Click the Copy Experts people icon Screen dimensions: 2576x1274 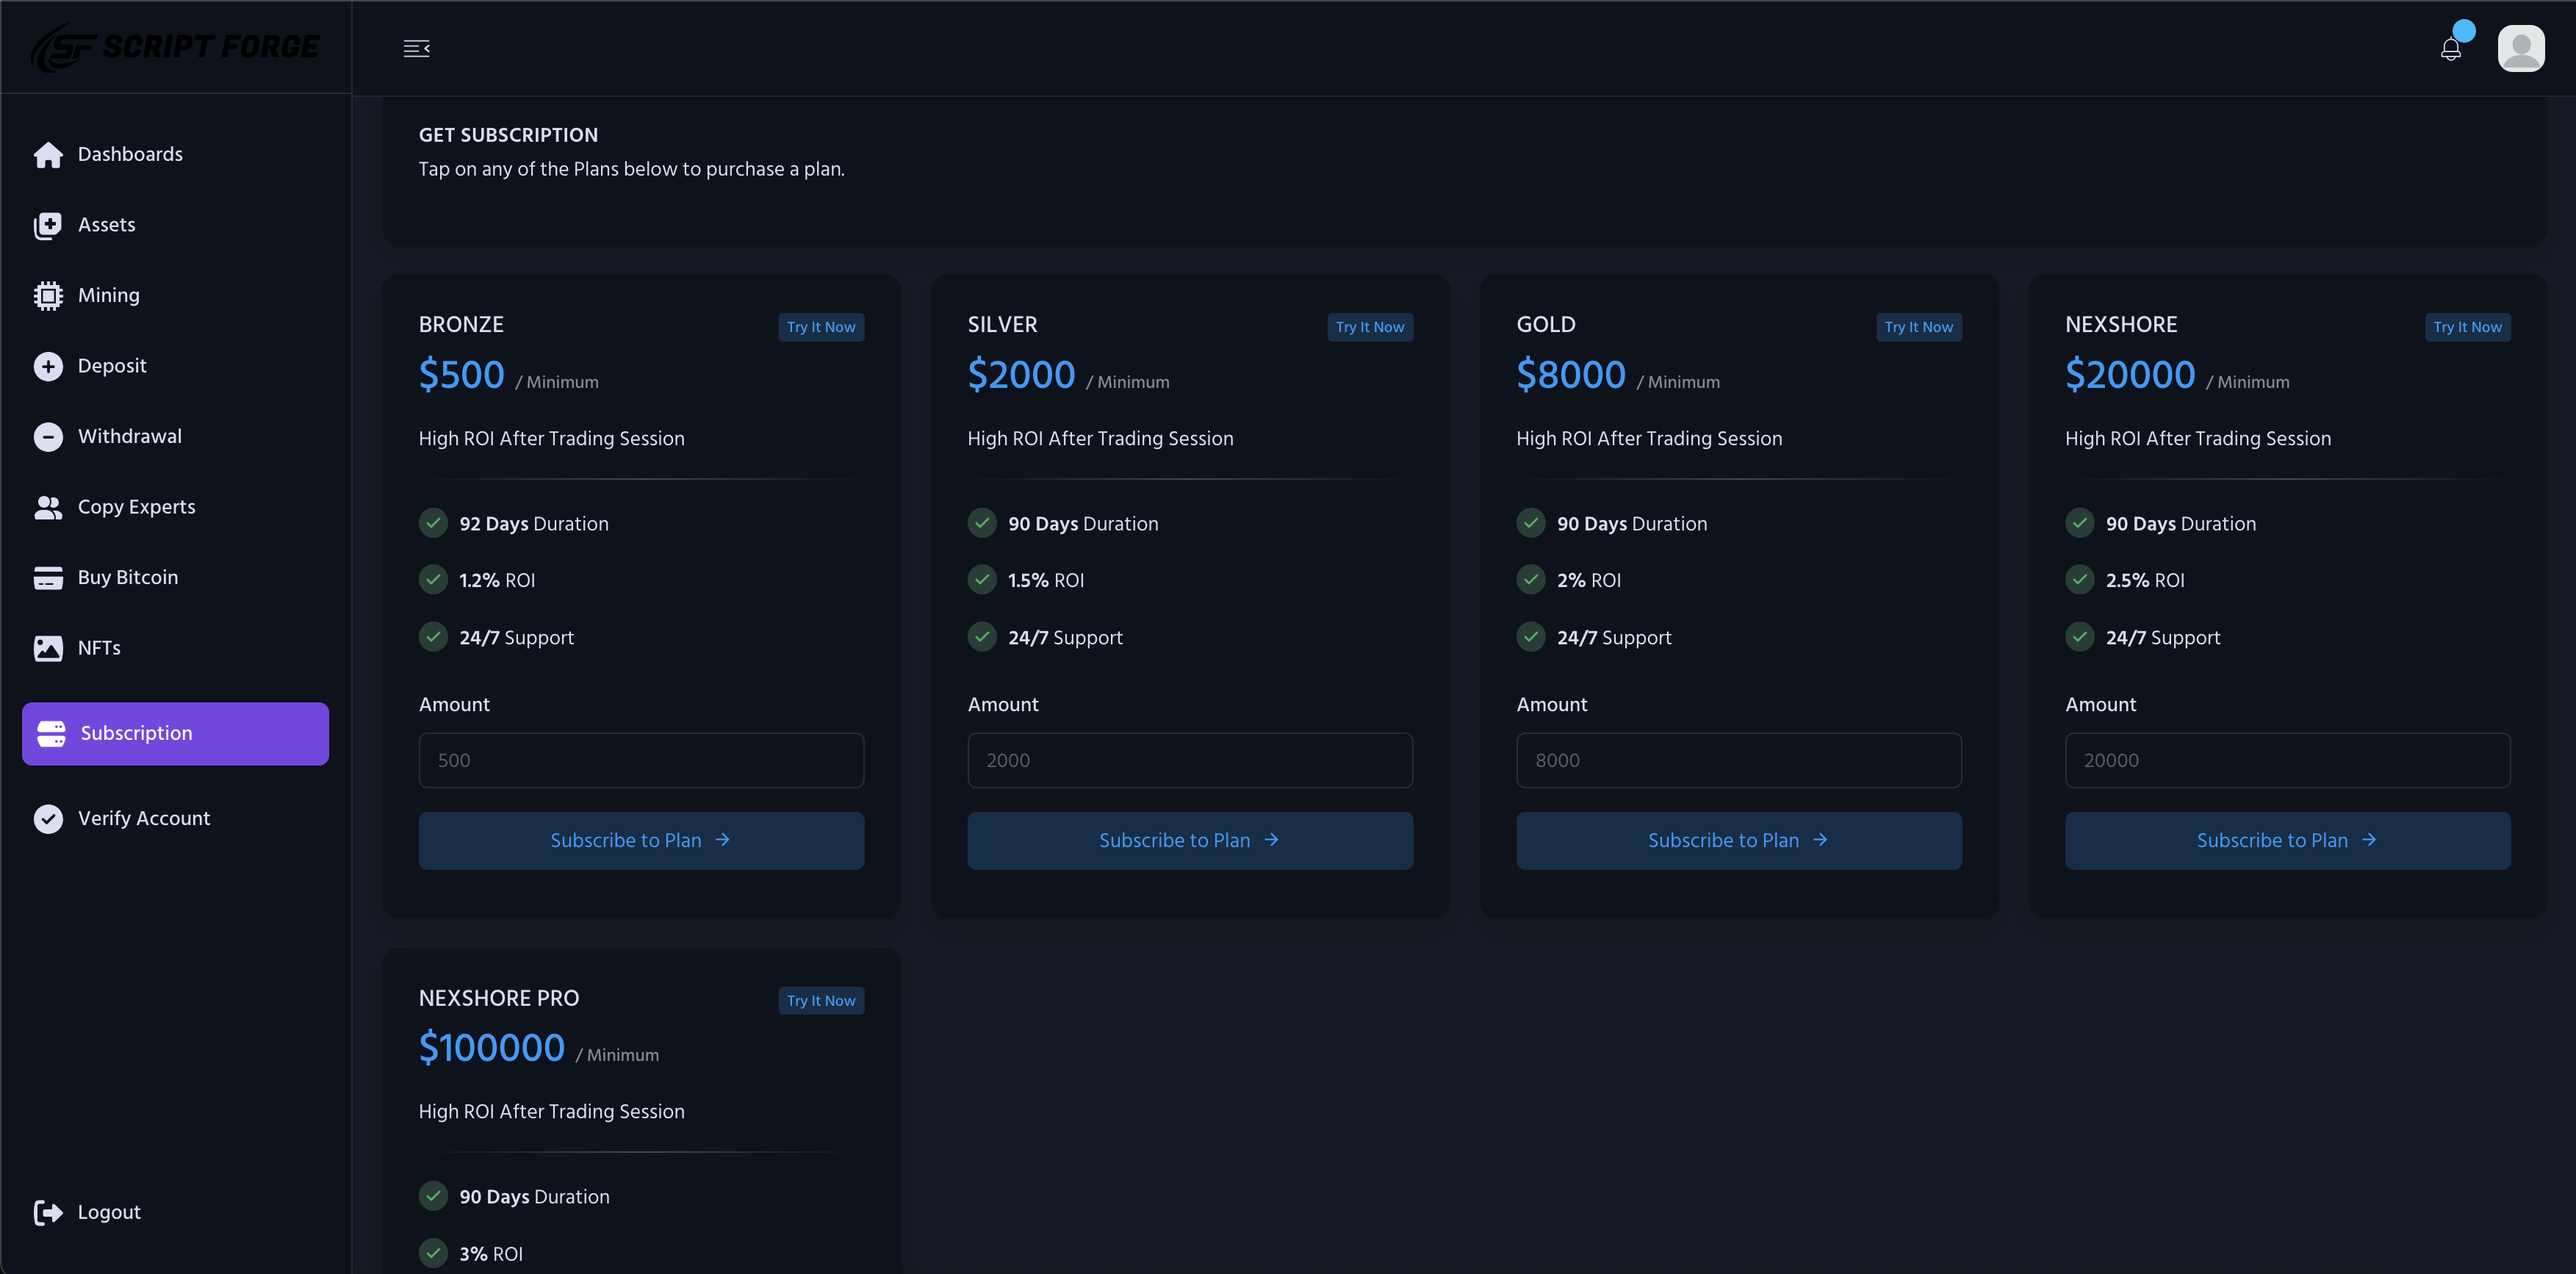pos(48,507)
